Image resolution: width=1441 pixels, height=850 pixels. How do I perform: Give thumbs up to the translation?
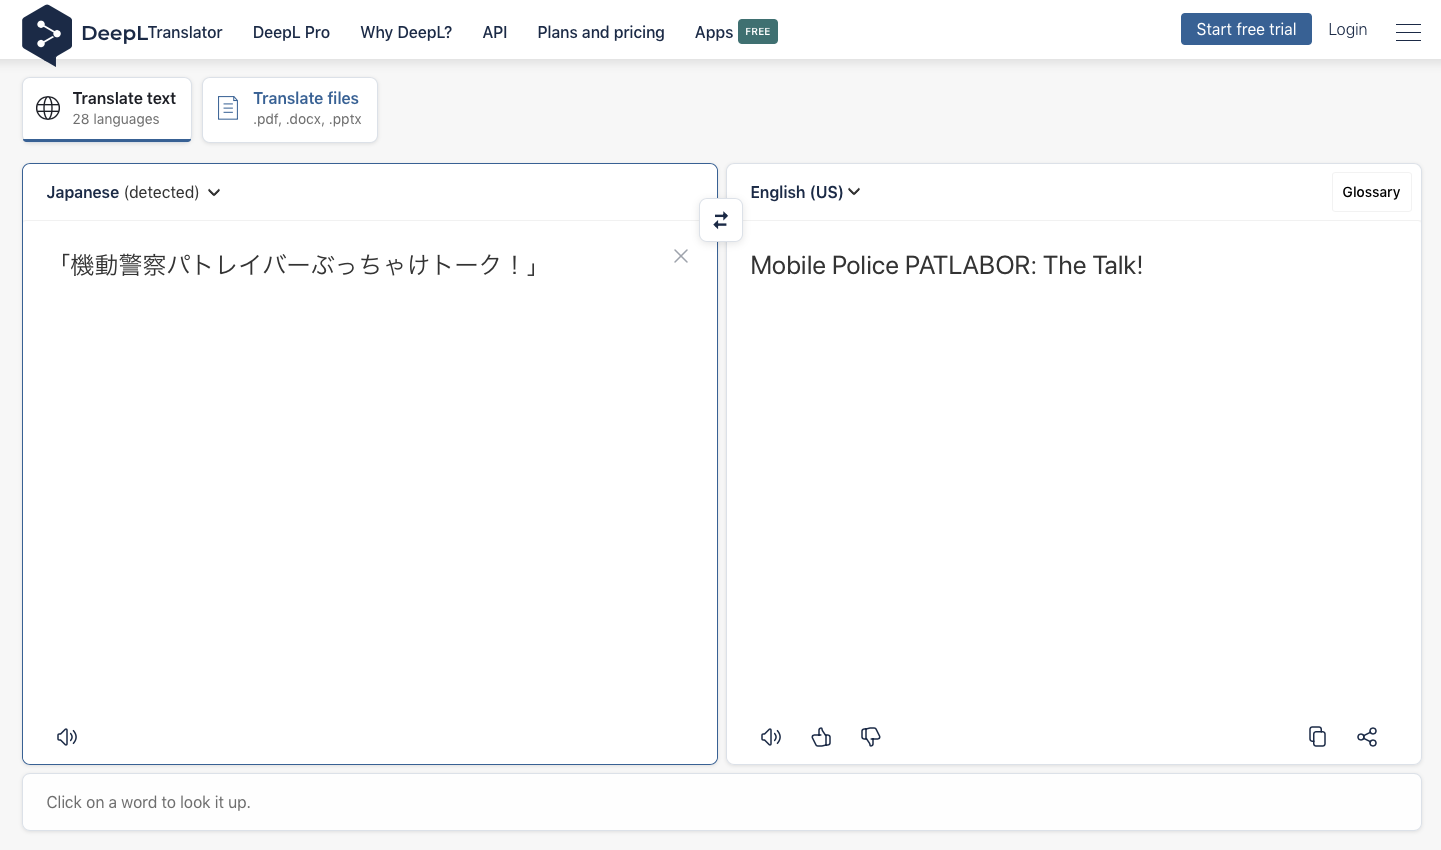point(821,737)
